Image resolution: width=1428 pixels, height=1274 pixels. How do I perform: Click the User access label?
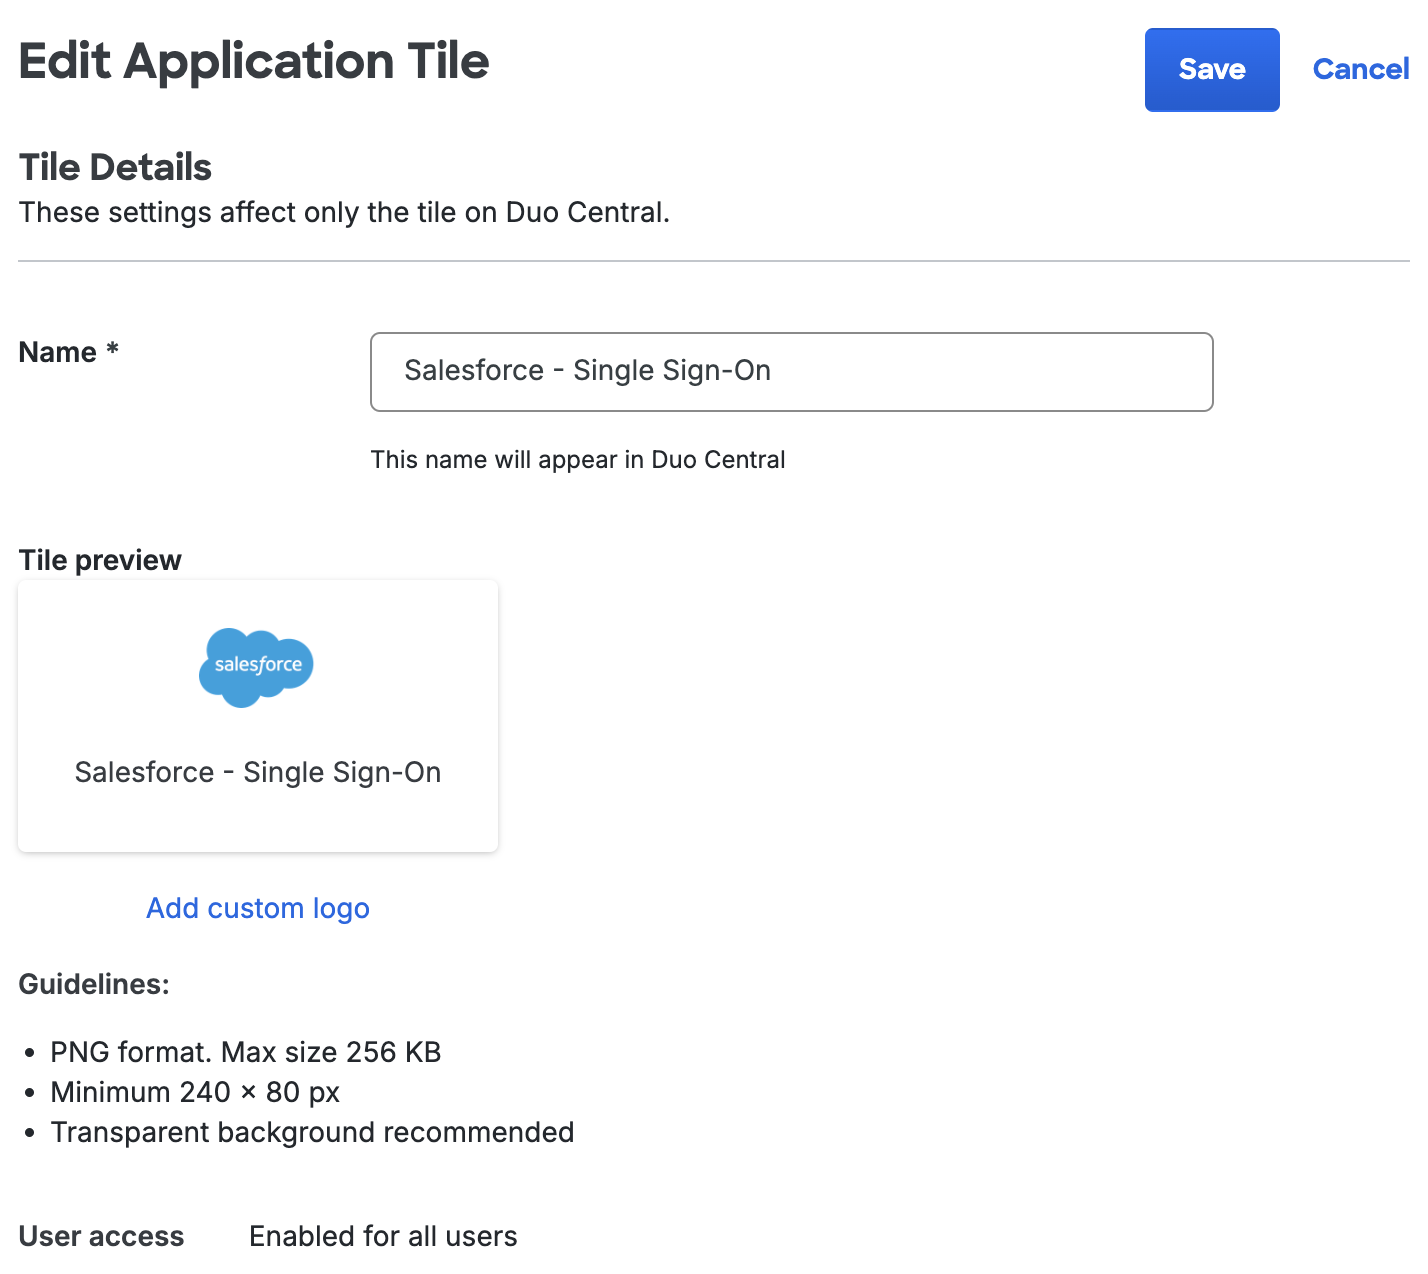(100, 1236)
